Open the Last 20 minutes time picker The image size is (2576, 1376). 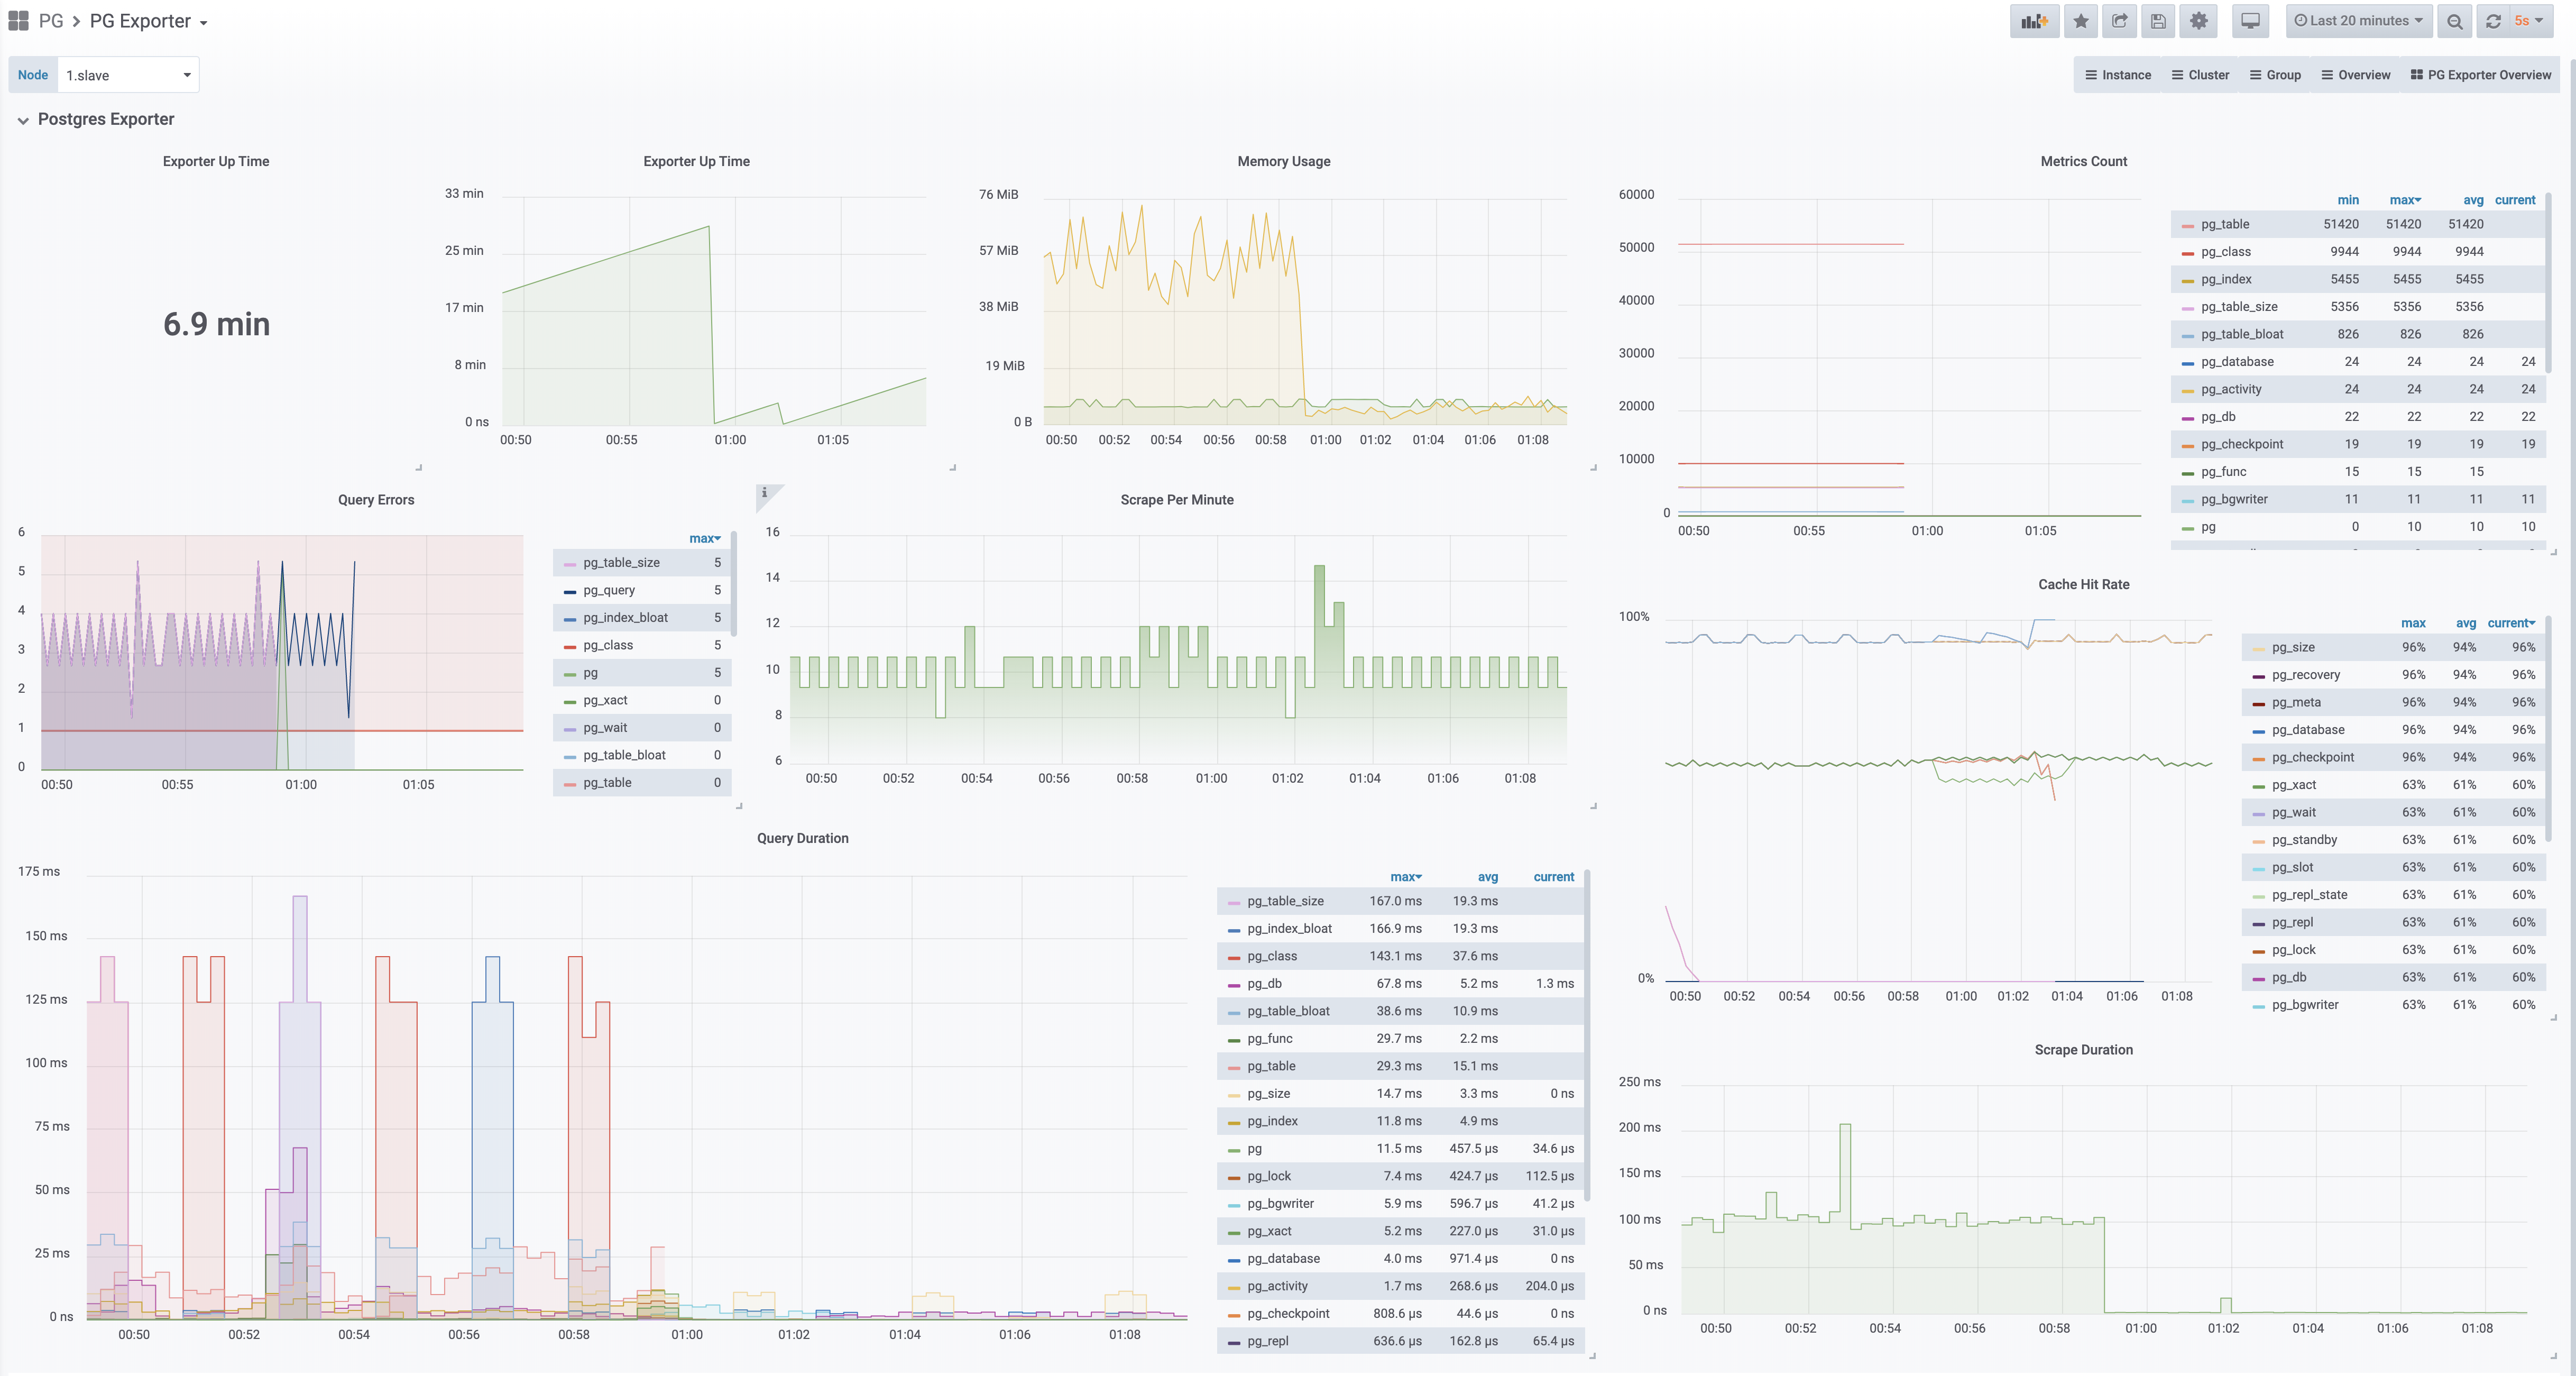pyautogui.click(x=2358, y=21)
